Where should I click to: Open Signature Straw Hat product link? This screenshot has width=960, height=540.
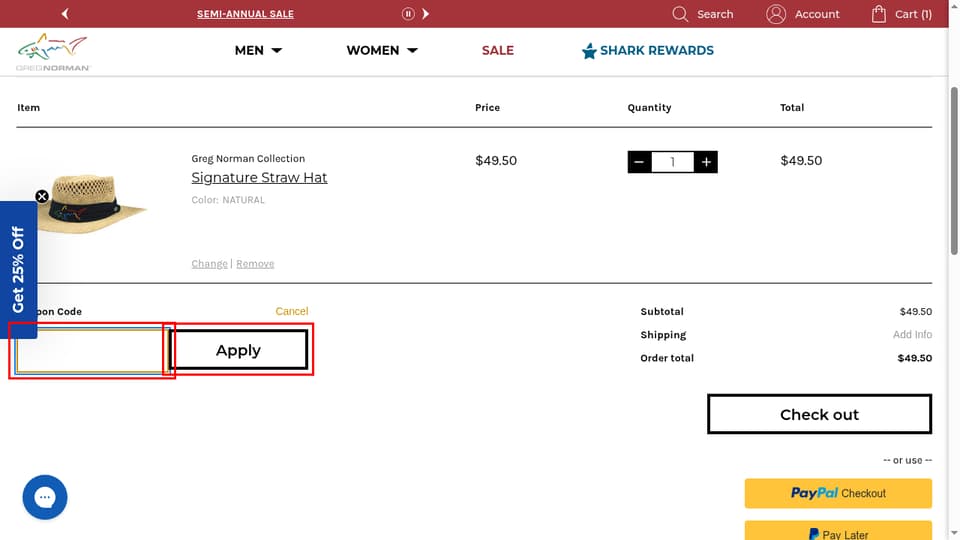(259, 178)
